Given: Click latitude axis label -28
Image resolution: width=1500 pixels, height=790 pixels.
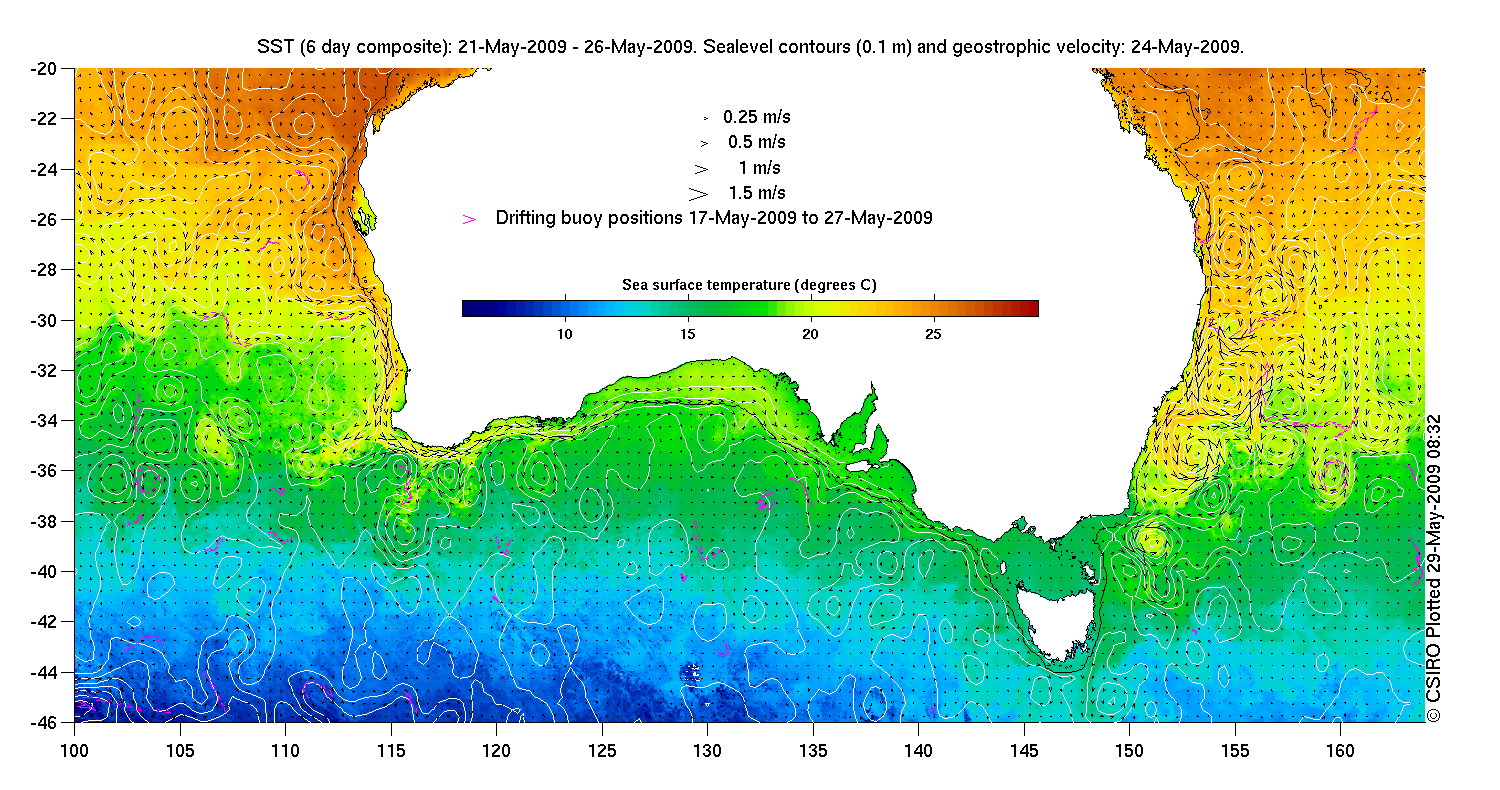Looking at the screenshot, I should 45,269.
